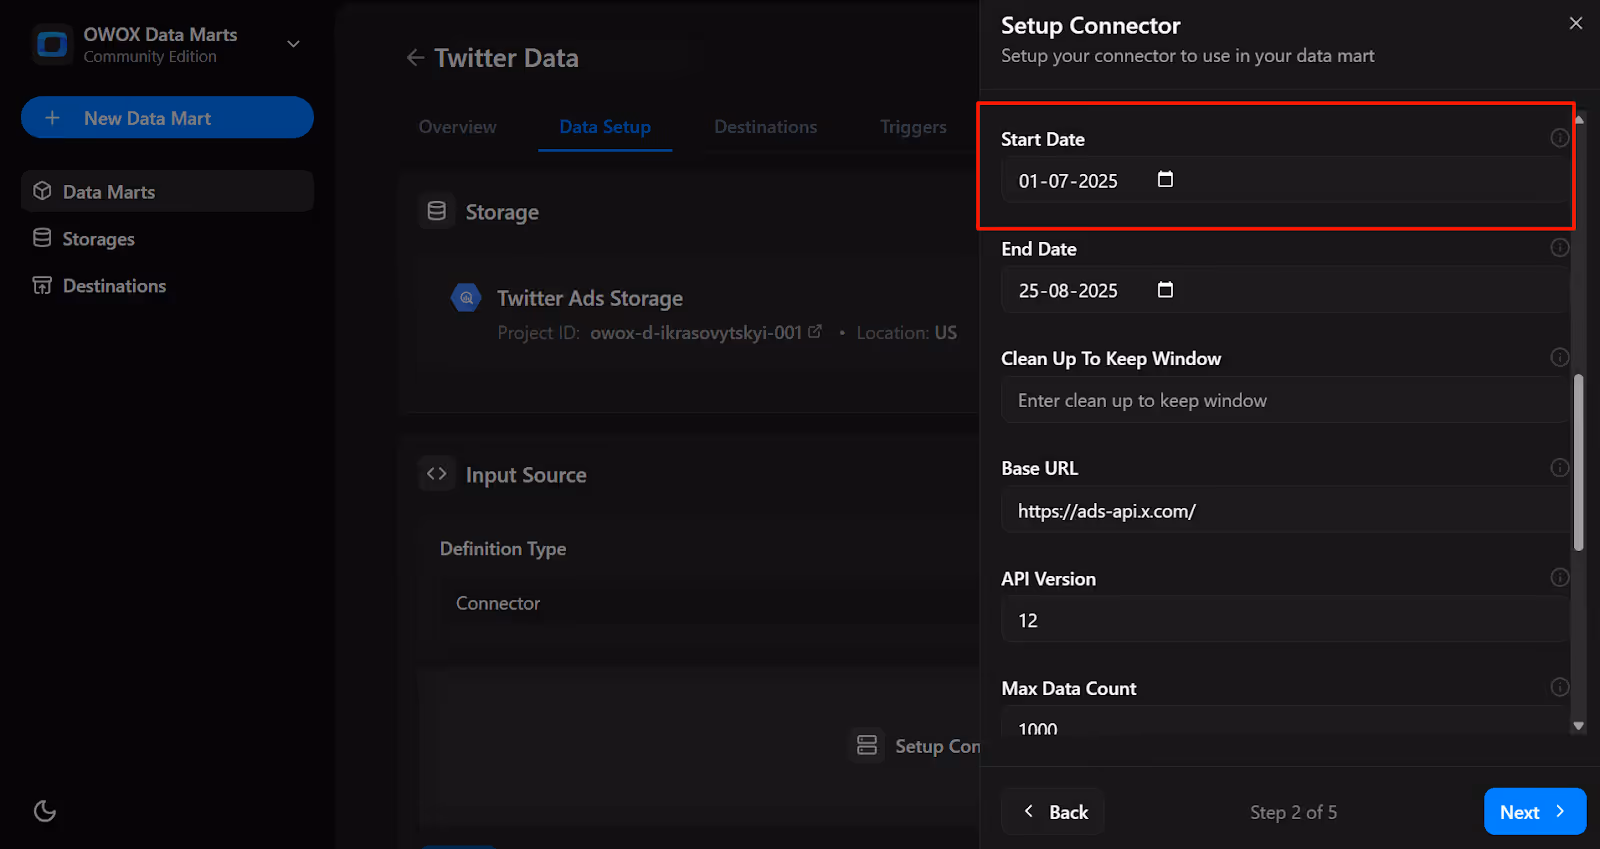The image size is (1600, 849).
Task: Click the End Date input field
Action: (x=1285, y=290)
